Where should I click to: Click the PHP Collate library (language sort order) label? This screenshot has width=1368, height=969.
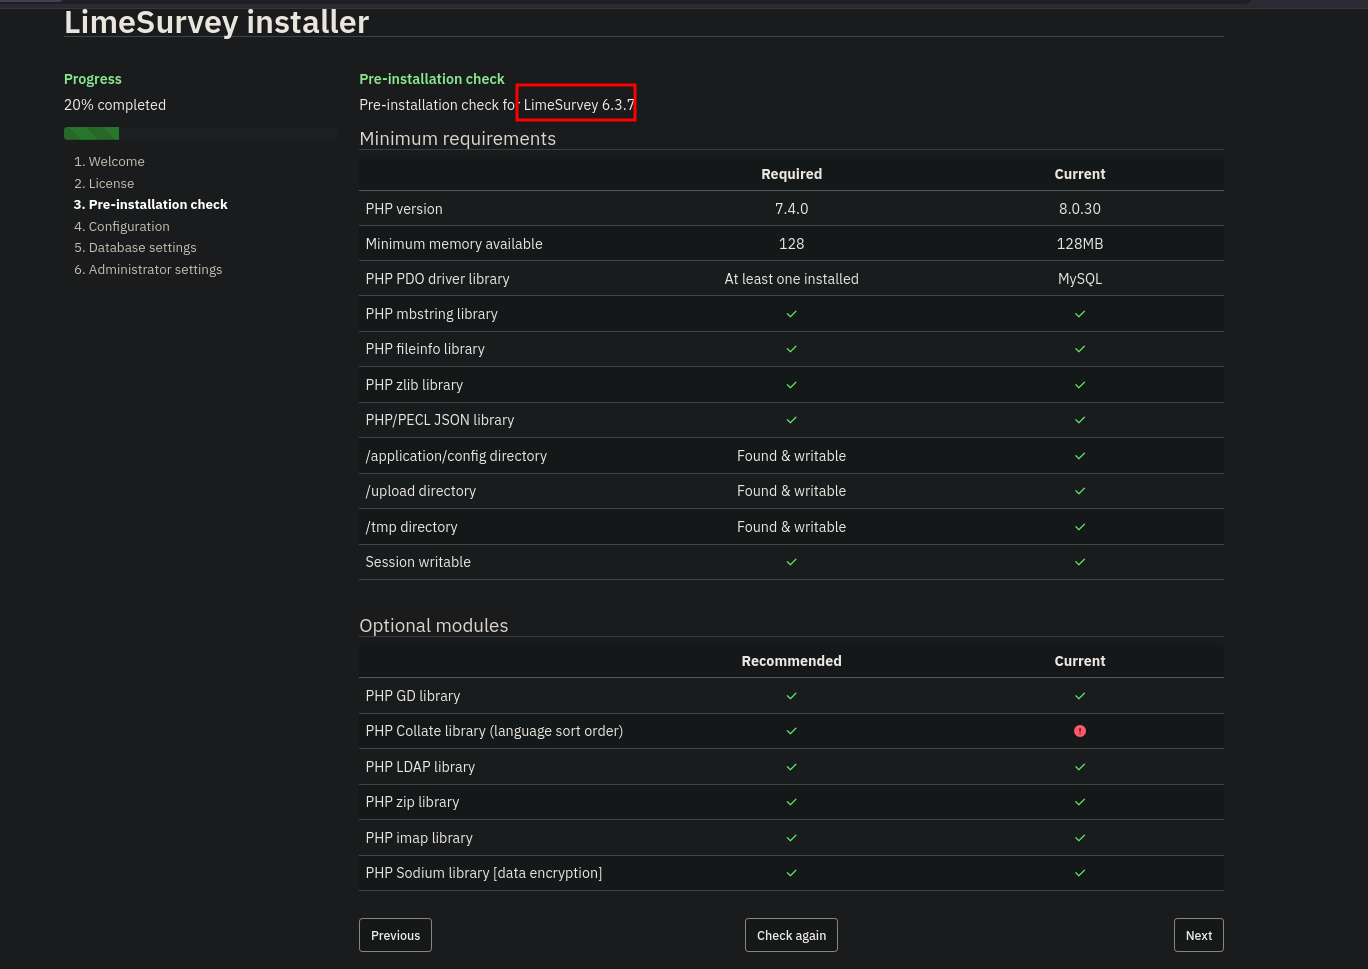click(x=494, y=731)
